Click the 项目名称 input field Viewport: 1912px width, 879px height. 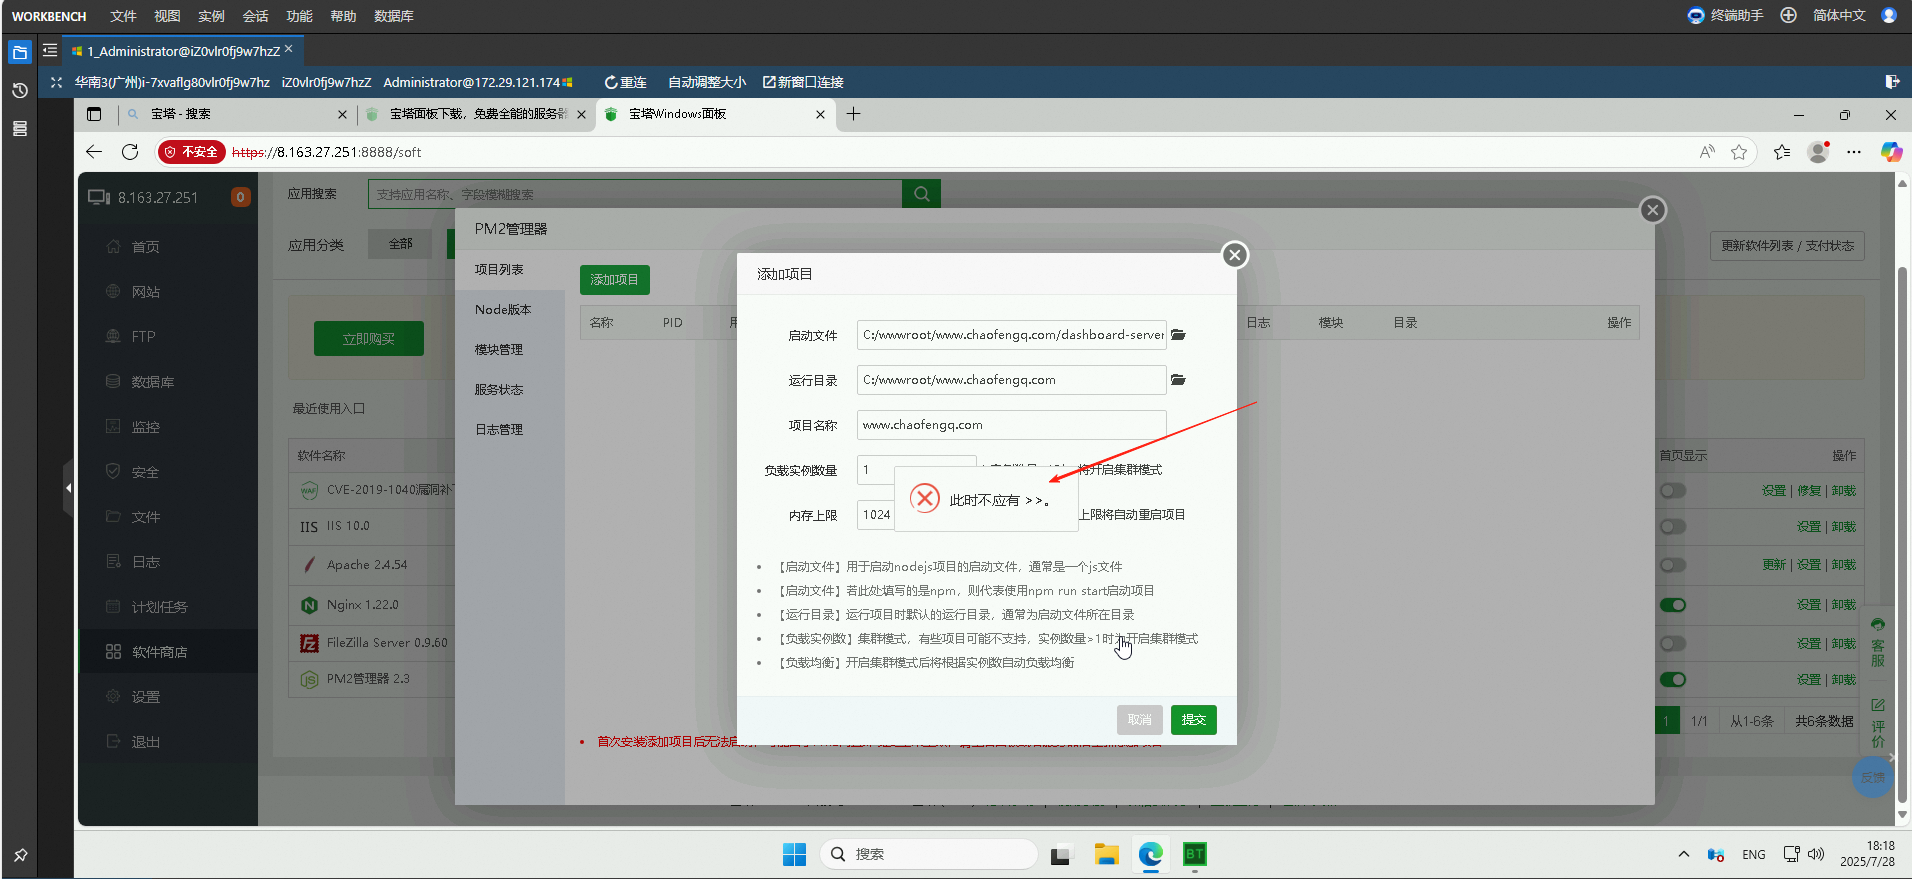click(1011, 425)
